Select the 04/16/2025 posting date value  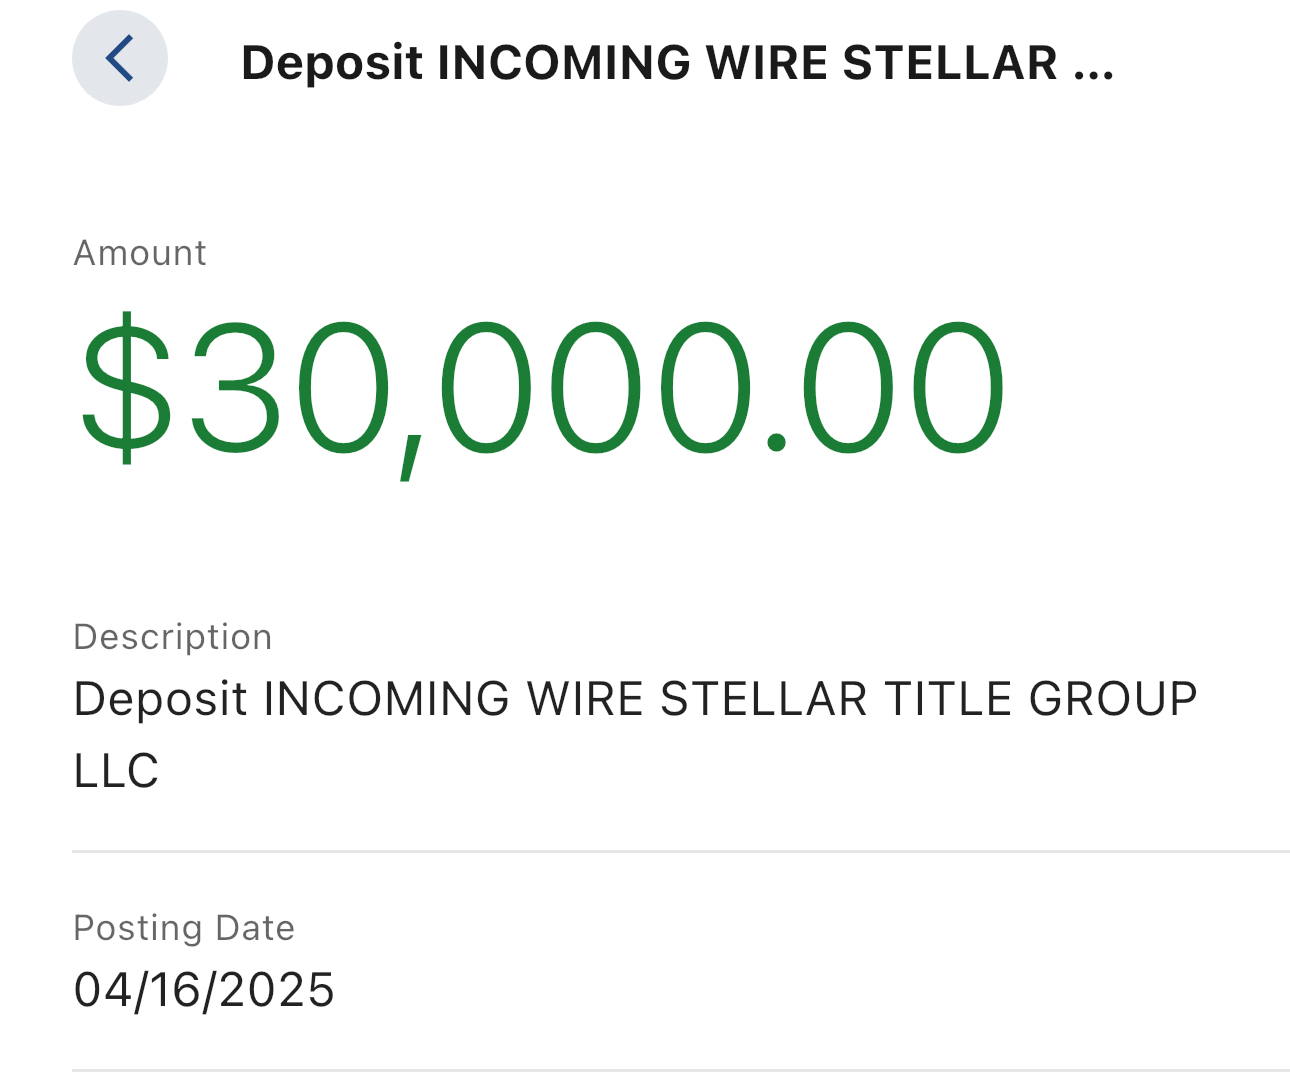point(204,990)
